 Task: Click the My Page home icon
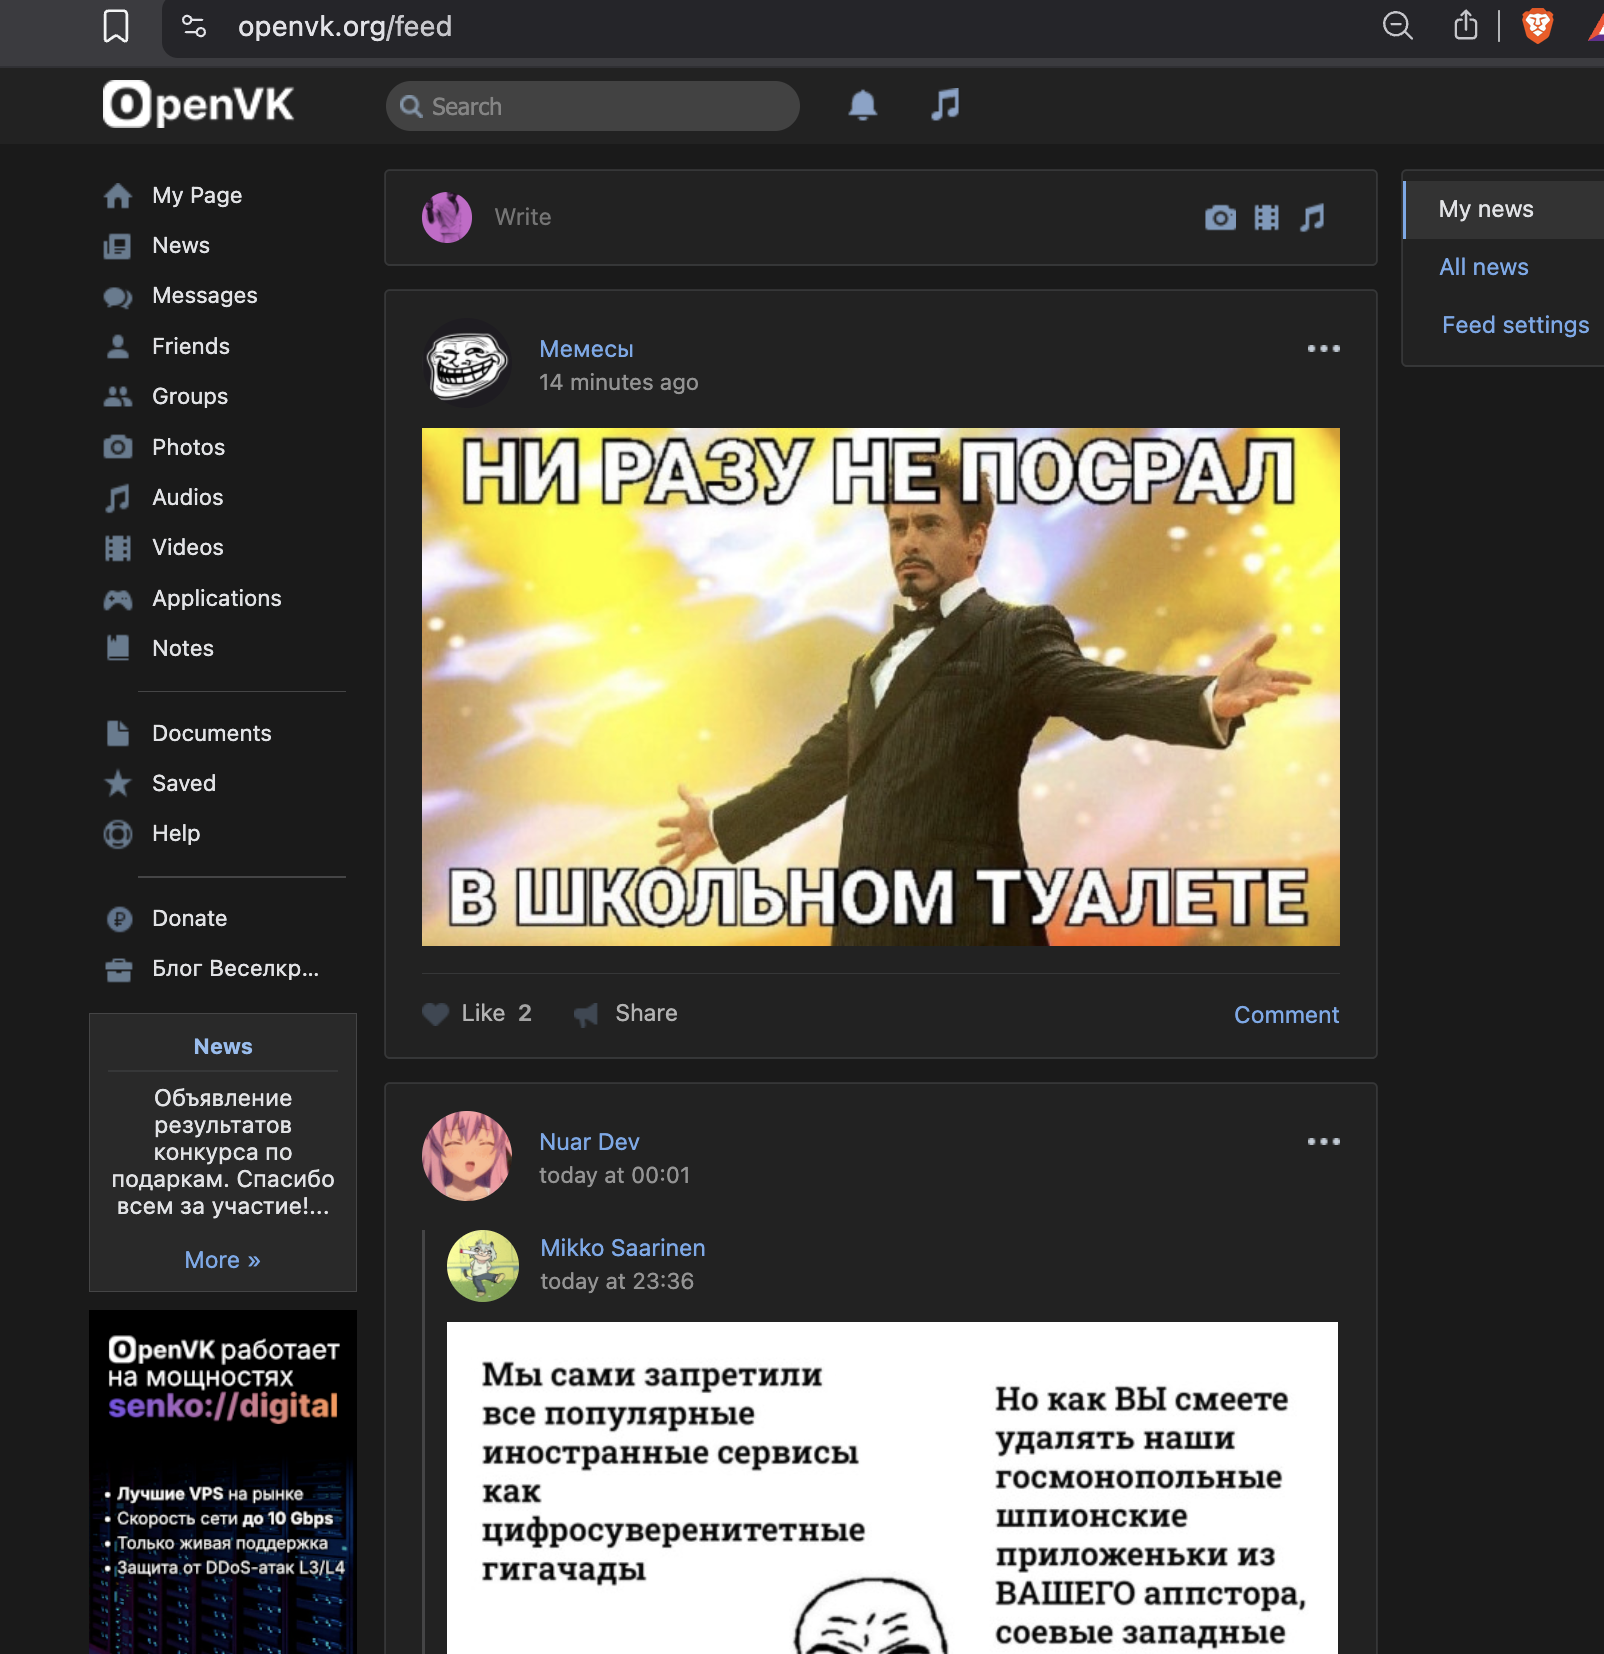[118, 196]
